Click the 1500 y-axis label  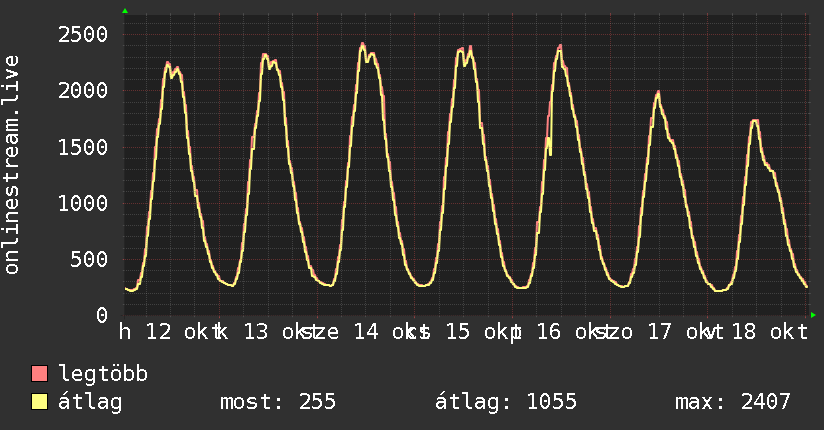[83, 147]
